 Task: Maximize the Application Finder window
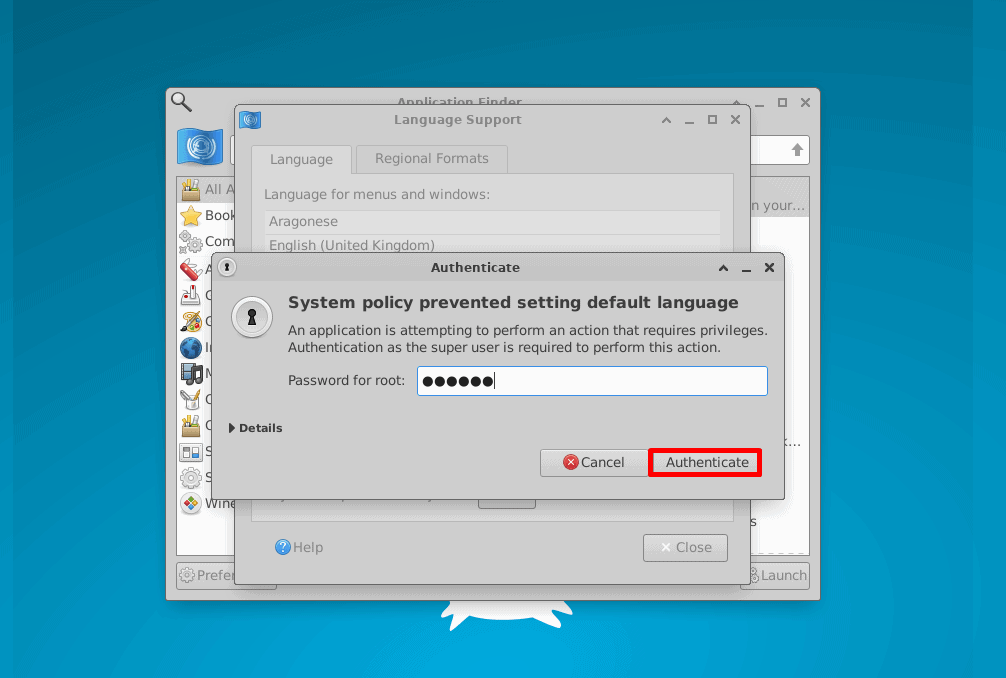pos(782,103)
